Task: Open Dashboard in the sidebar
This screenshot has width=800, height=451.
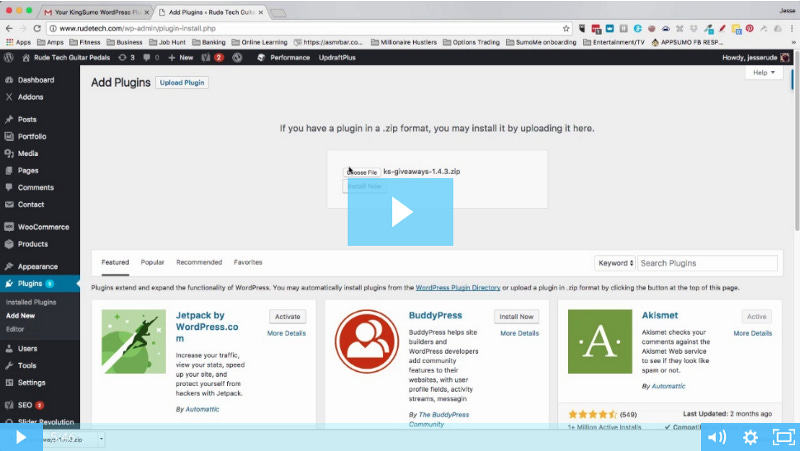Action: pos(36,80)
